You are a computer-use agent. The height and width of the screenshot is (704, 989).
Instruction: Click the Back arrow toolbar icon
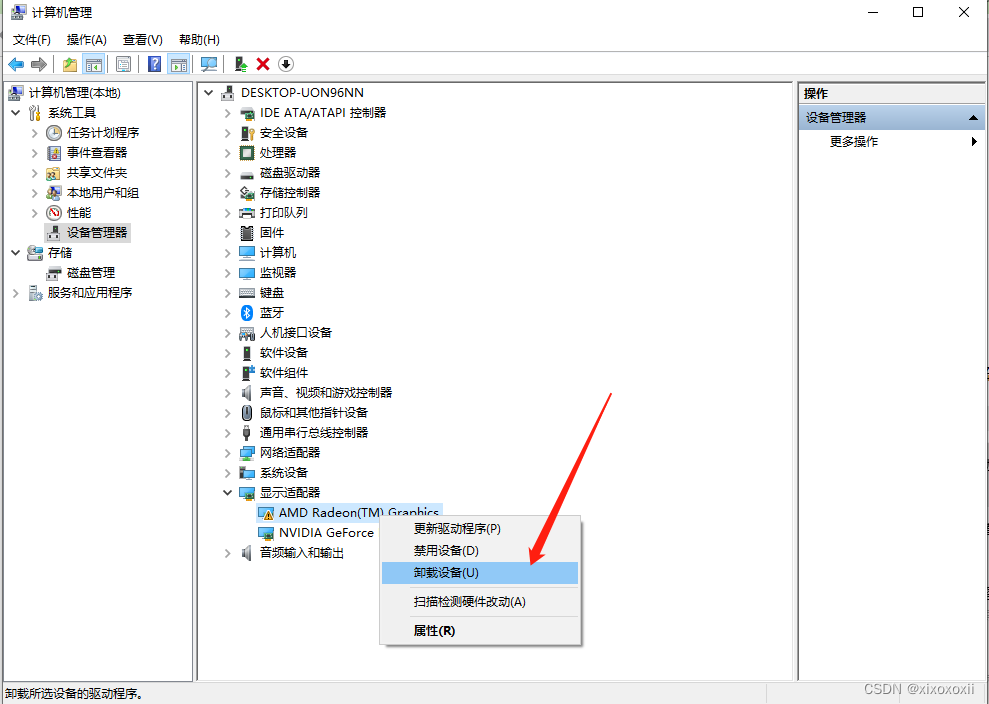pos(16,64)
